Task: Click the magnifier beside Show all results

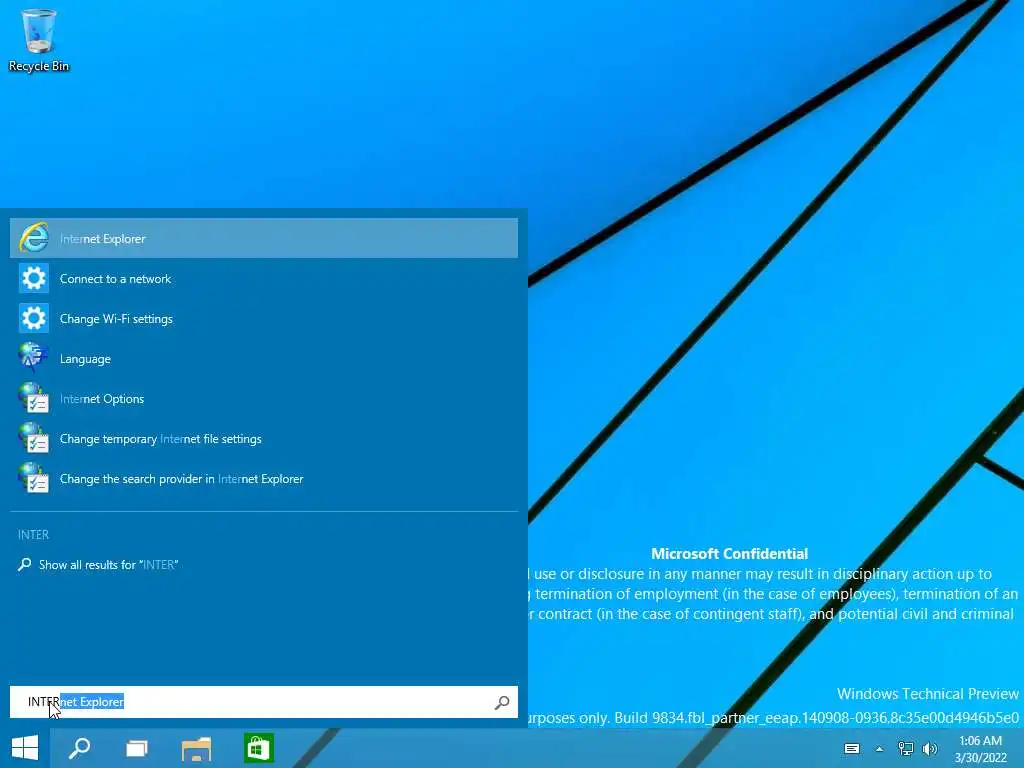Action: [24, 564]
